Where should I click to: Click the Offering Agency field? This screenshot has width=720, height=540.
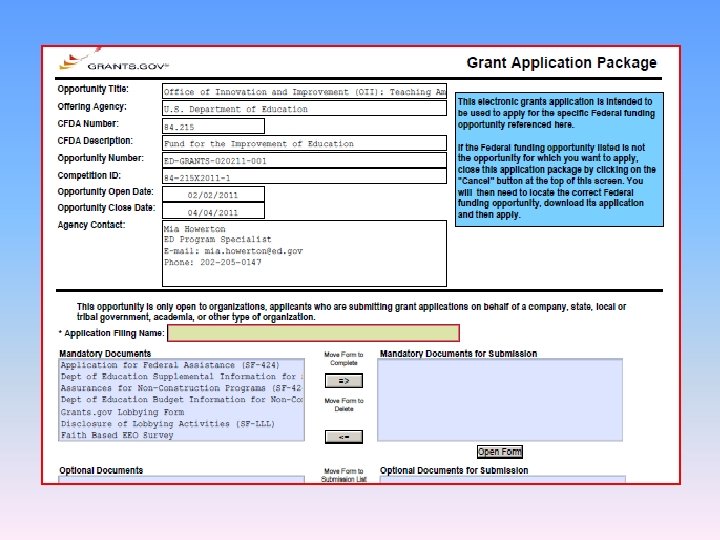304,108
